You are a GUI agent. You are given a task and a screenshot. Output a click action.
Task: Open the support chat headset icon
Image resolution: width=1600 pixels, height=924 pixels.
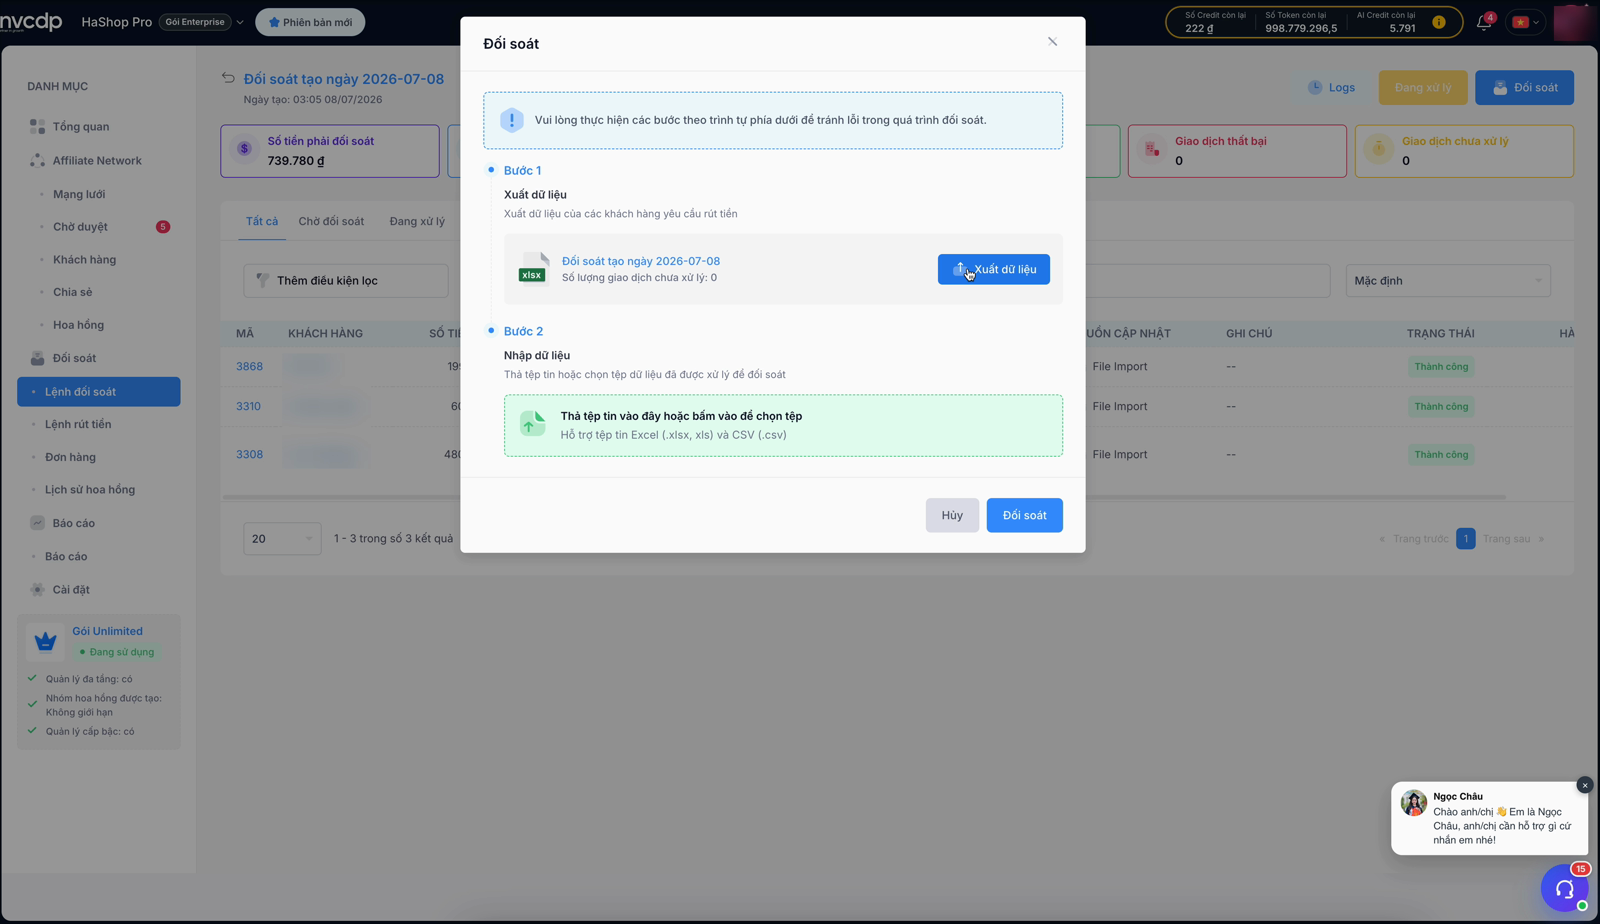coord(1565,889)
